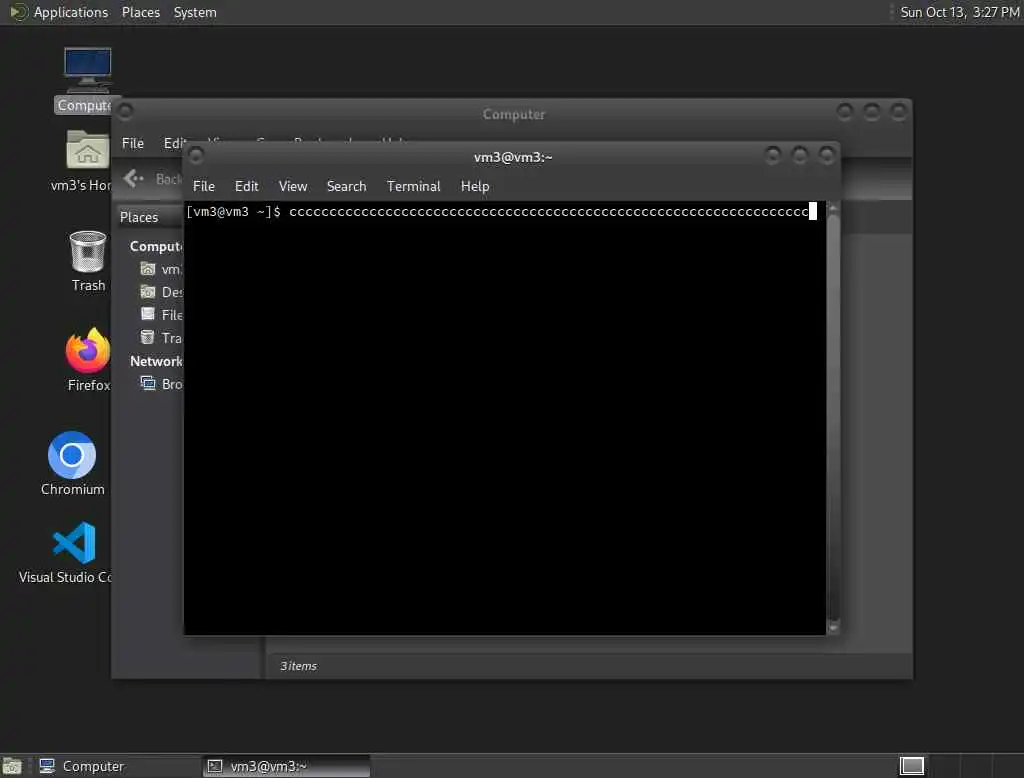Open the terminal Search menu
Viewport: 1024px width, 778px height.
point(346,186)
